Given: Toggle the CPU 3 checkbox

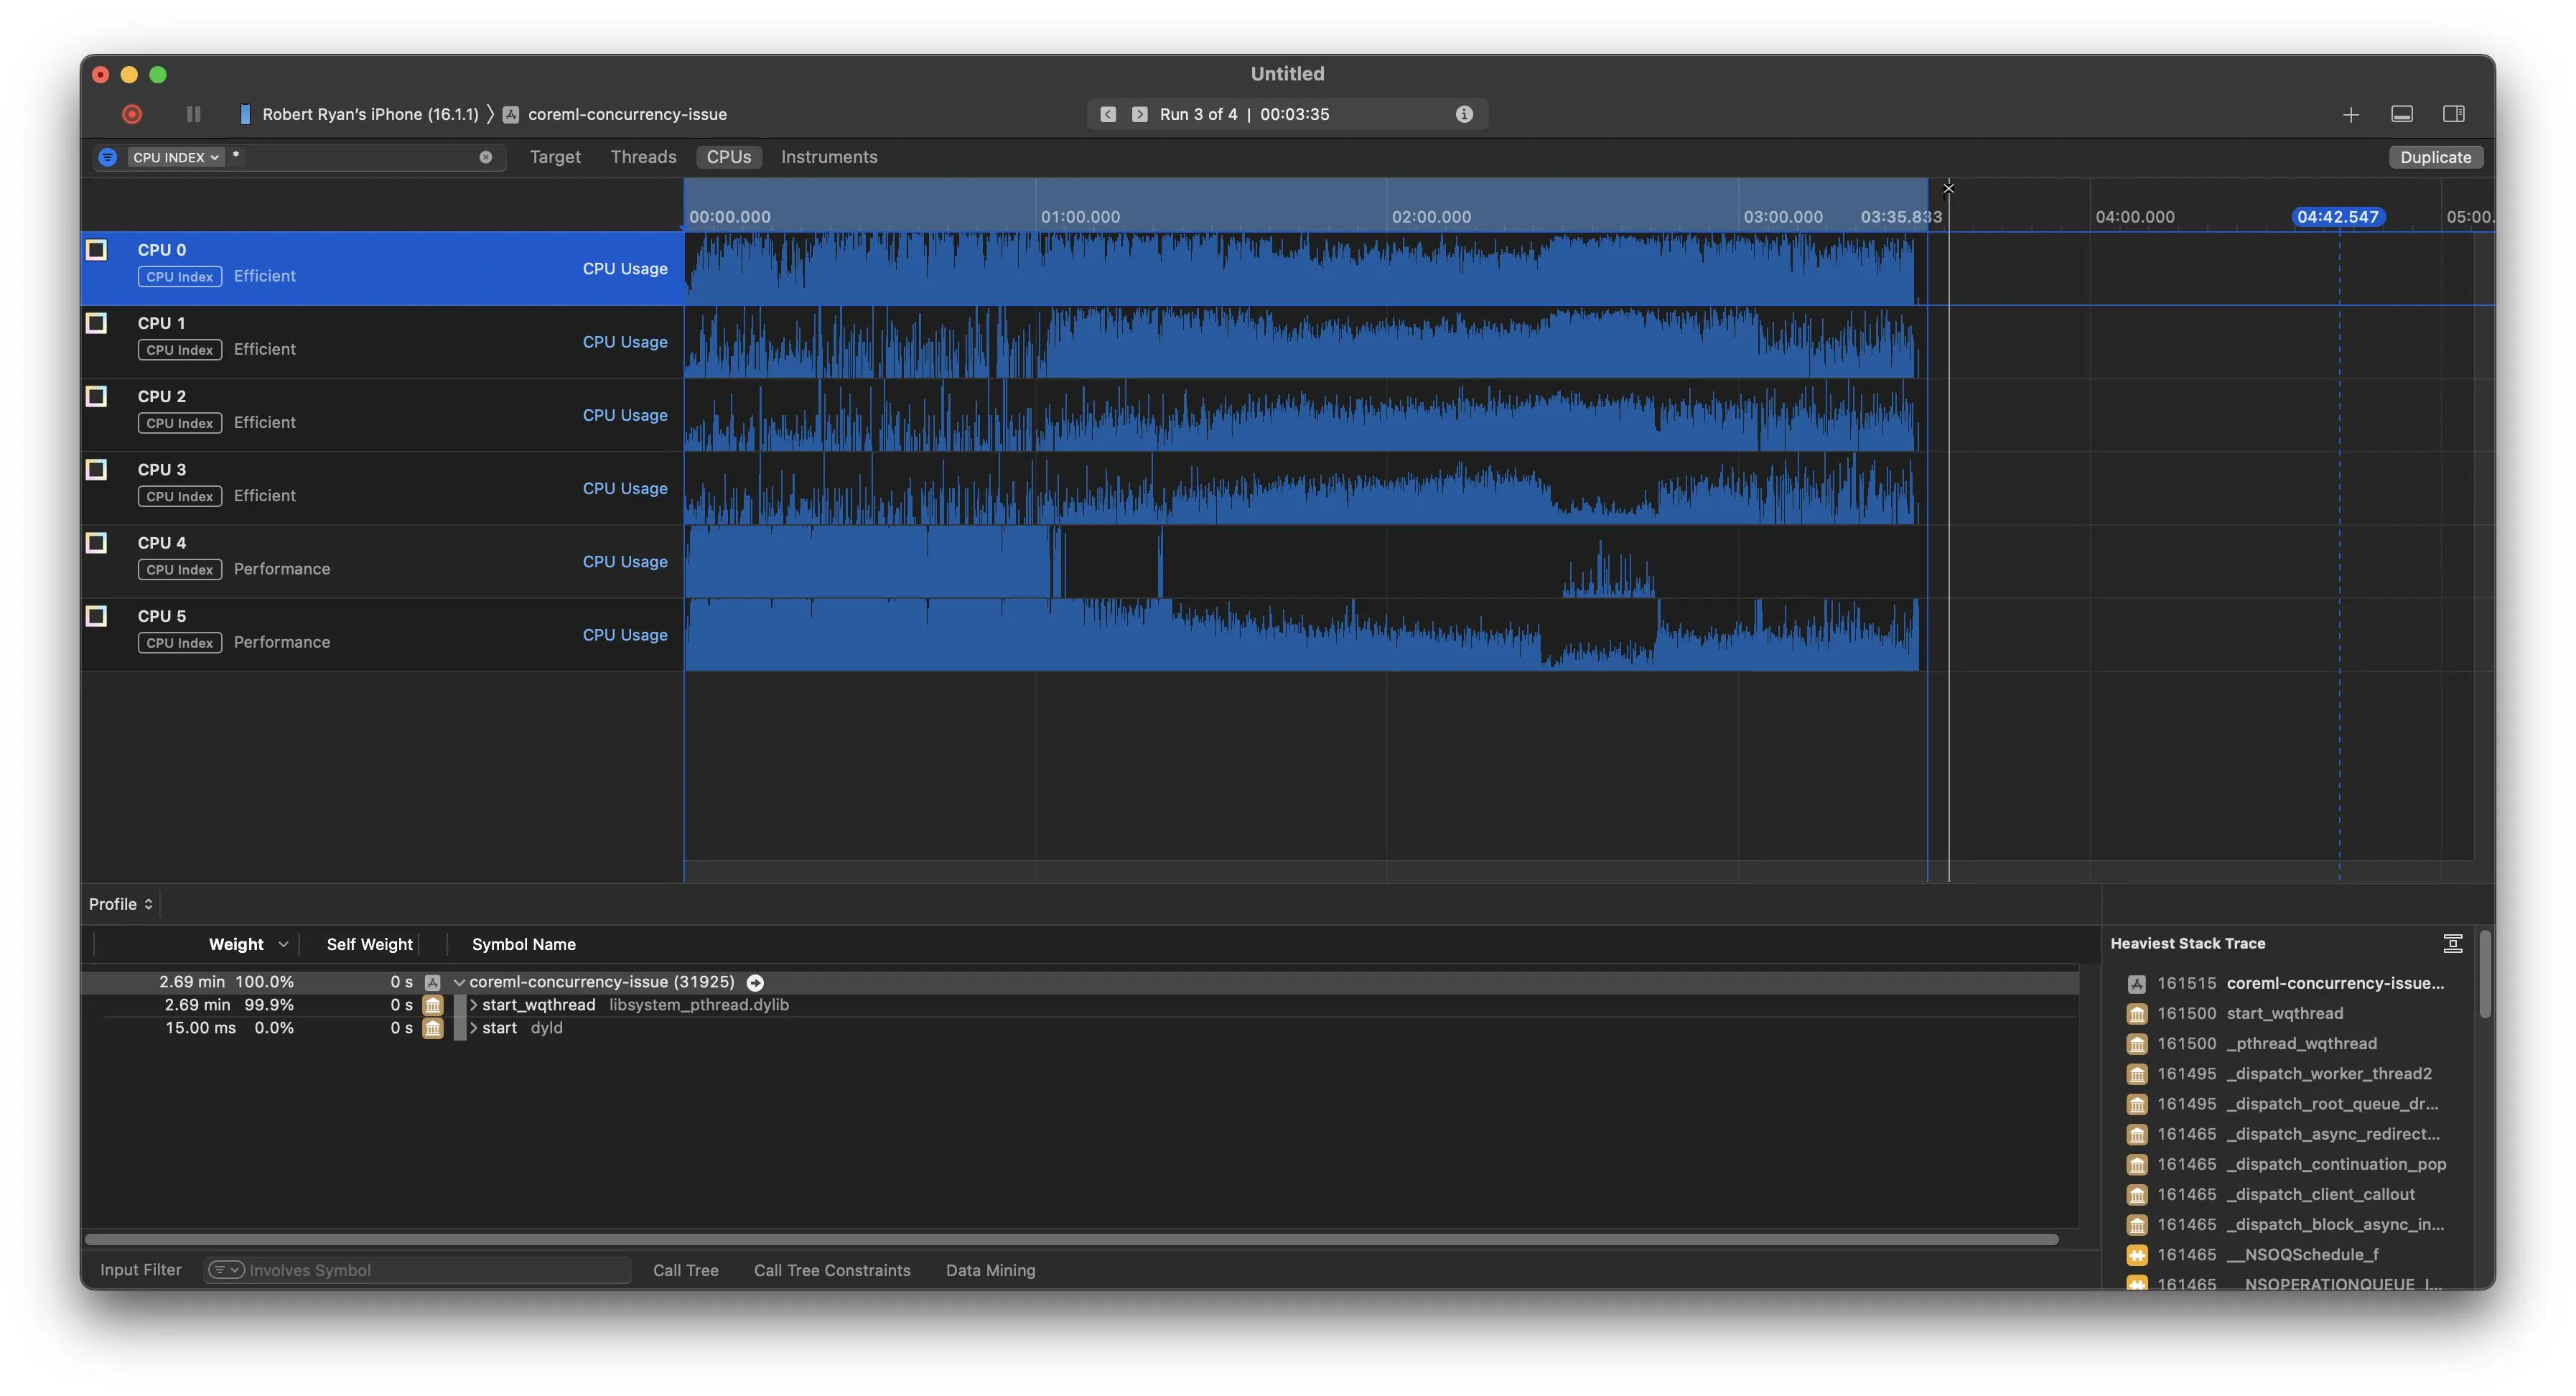Looking at the screenshot, I should point(96,470).
